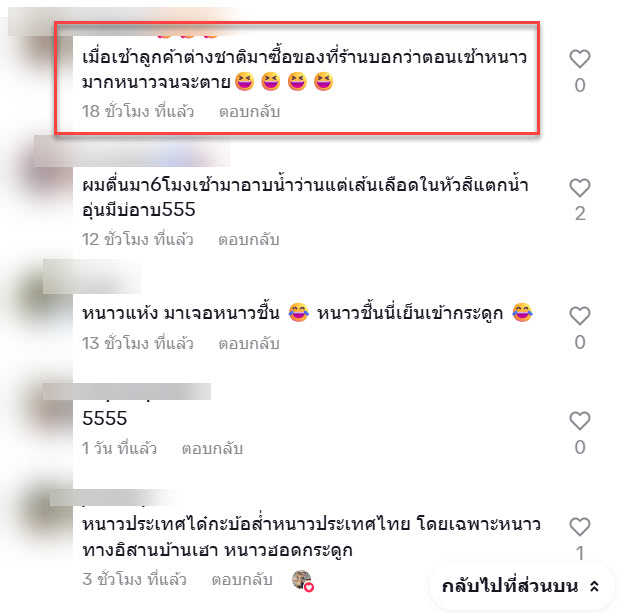Like the comment about waking at 6
This screenshot has width=622, height=613.
tap(580, 187)
